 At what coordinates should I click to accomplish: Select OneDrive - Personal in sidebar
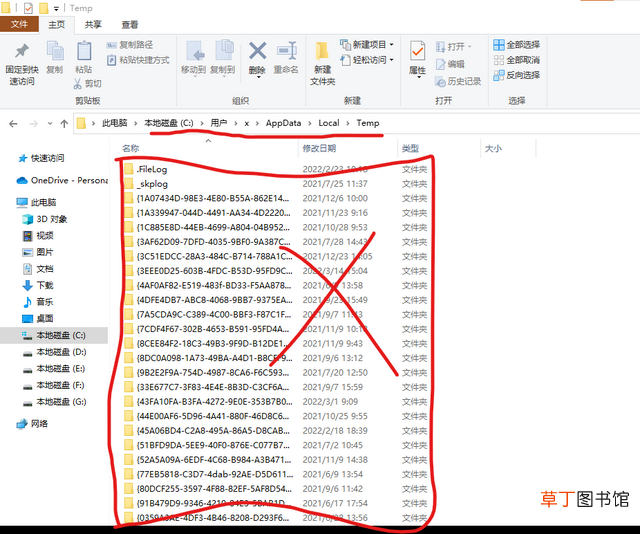pyautogui.click(x=62, y=180)
